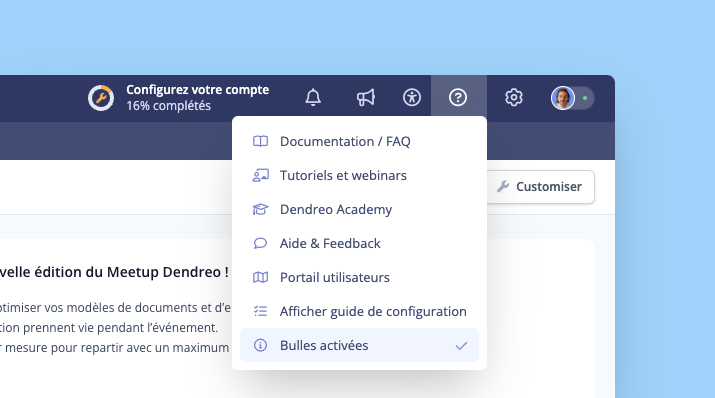This screenshot has width=715, height=398.
Task: Select Afficher guide de configuration
Action: (359, 311)
